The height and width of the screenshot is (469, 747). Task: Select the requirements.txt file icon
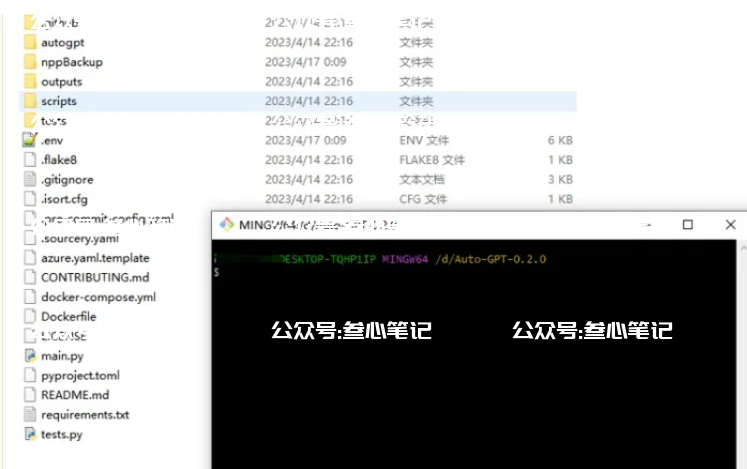click(30, 414)
